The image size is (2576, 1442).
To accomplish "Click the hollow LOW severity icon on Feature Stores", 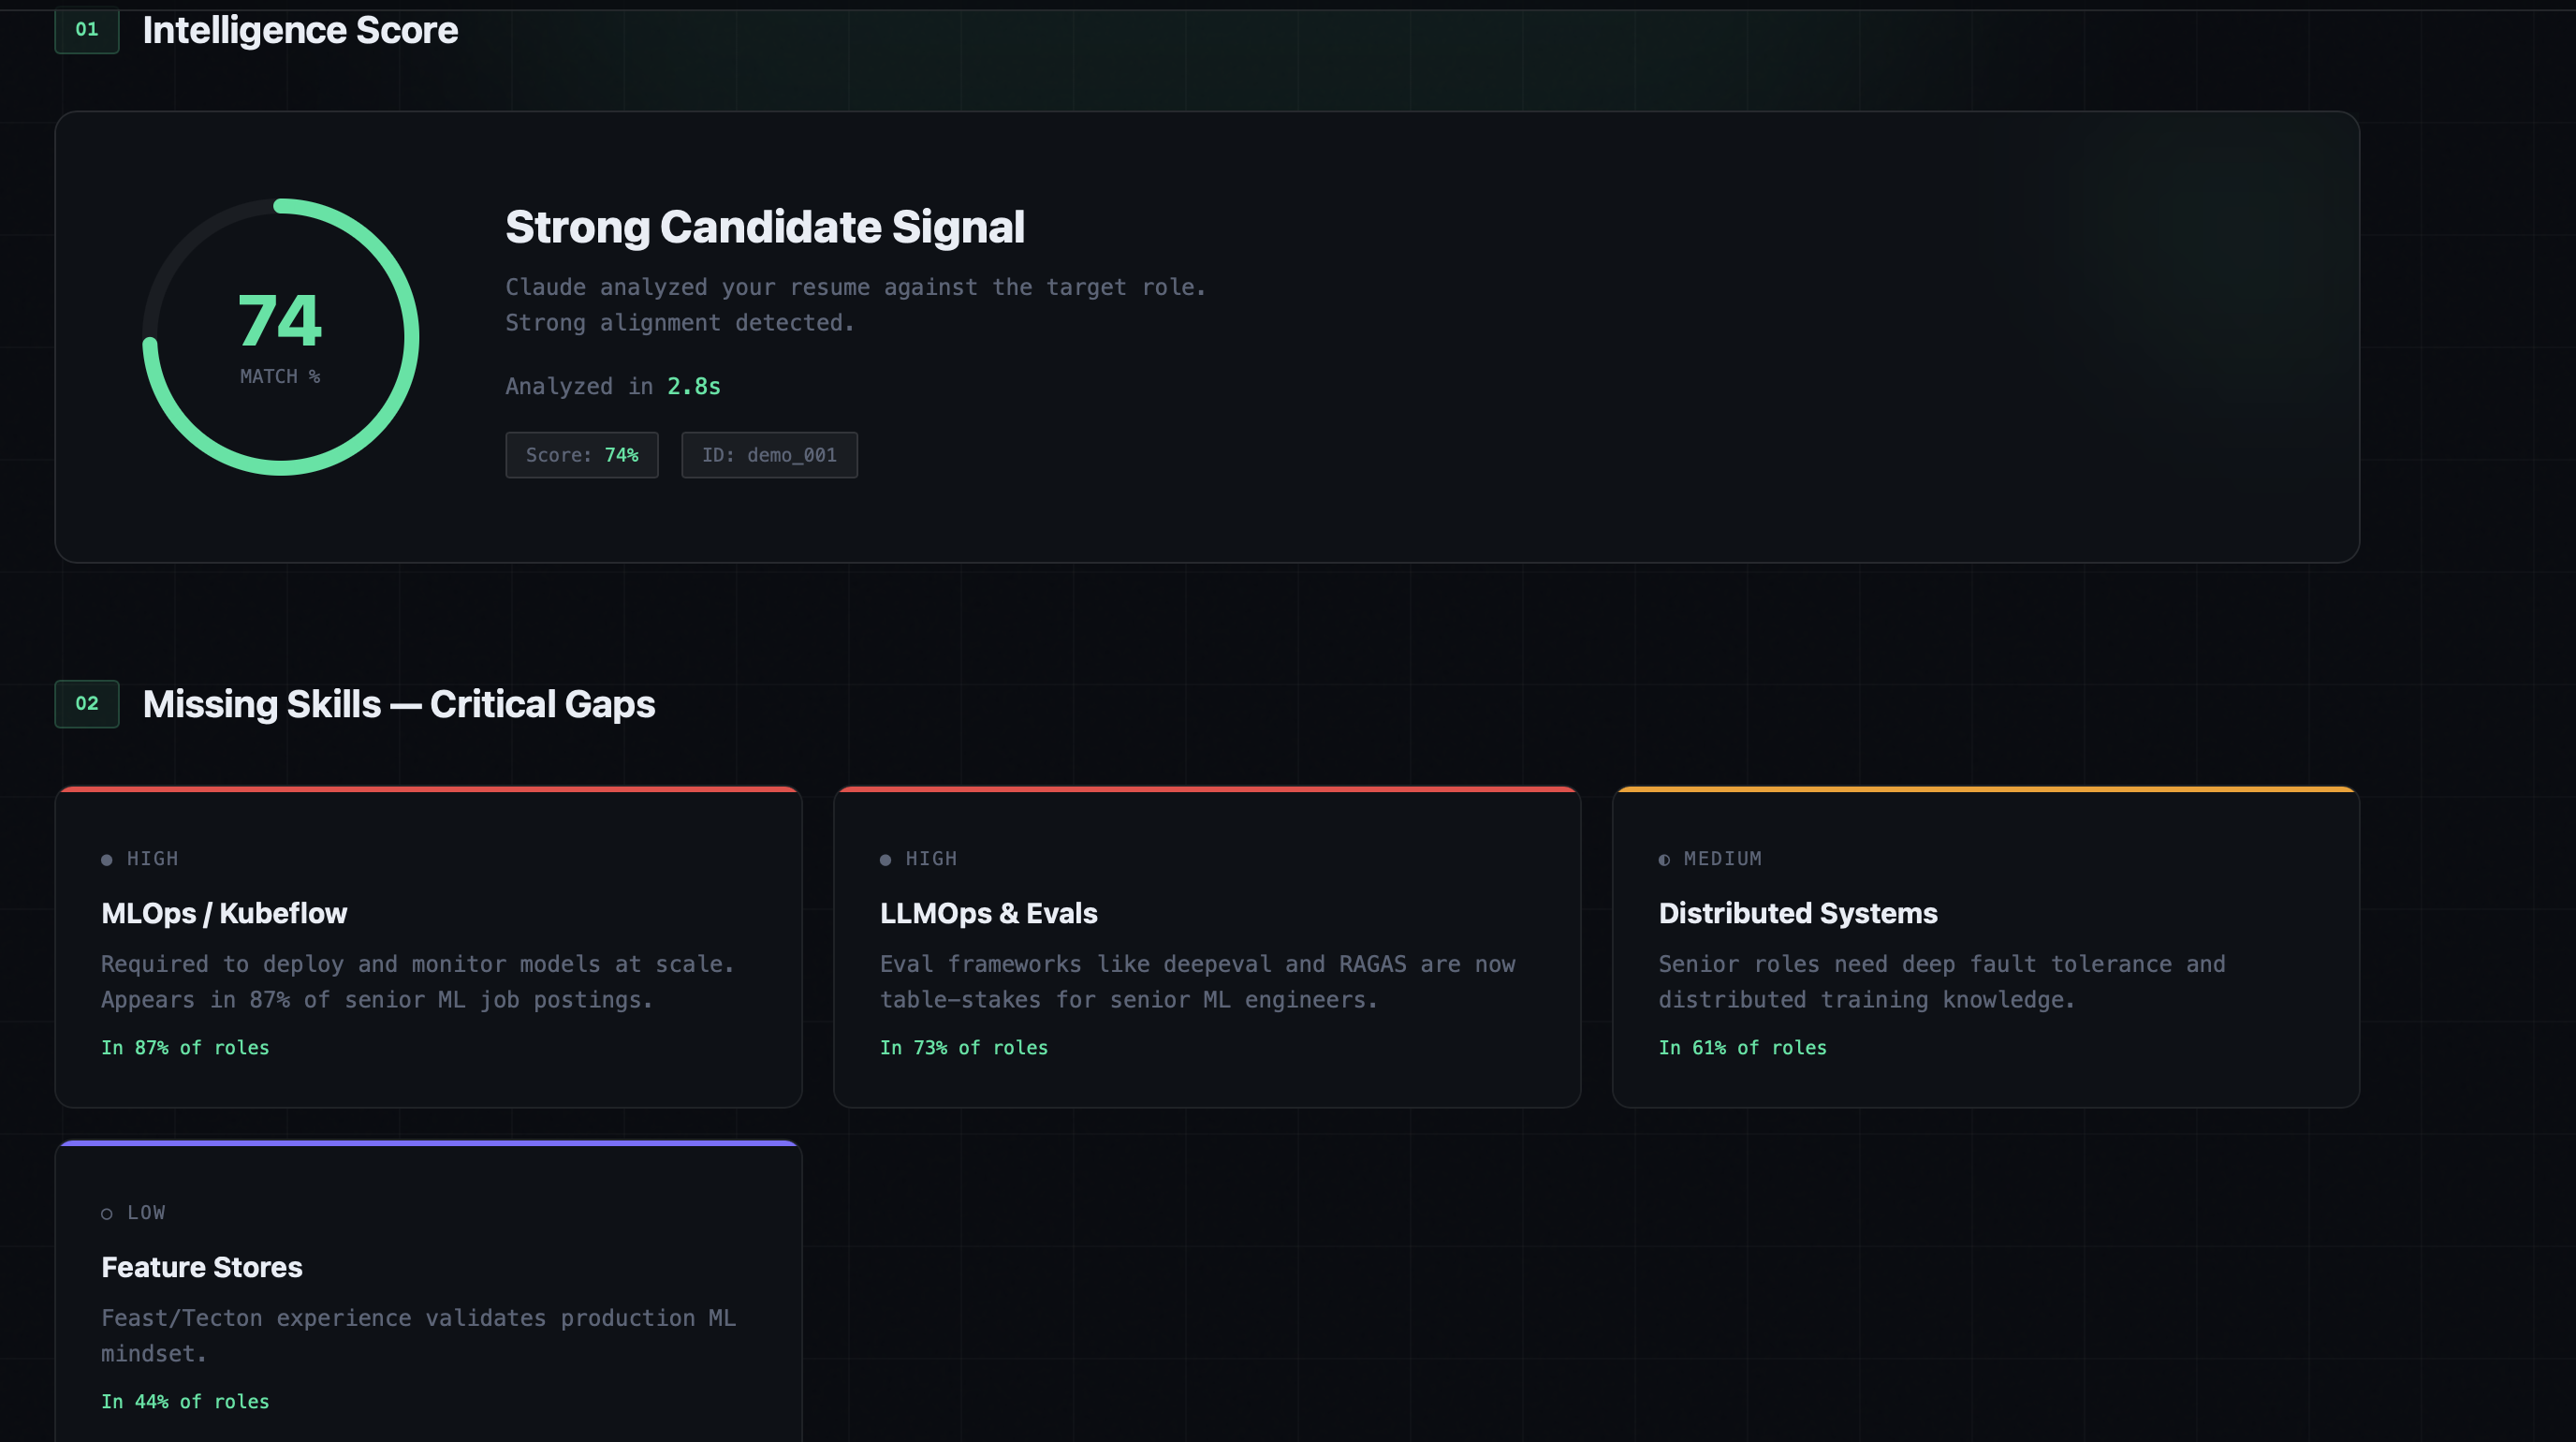I will point(108,1213).
